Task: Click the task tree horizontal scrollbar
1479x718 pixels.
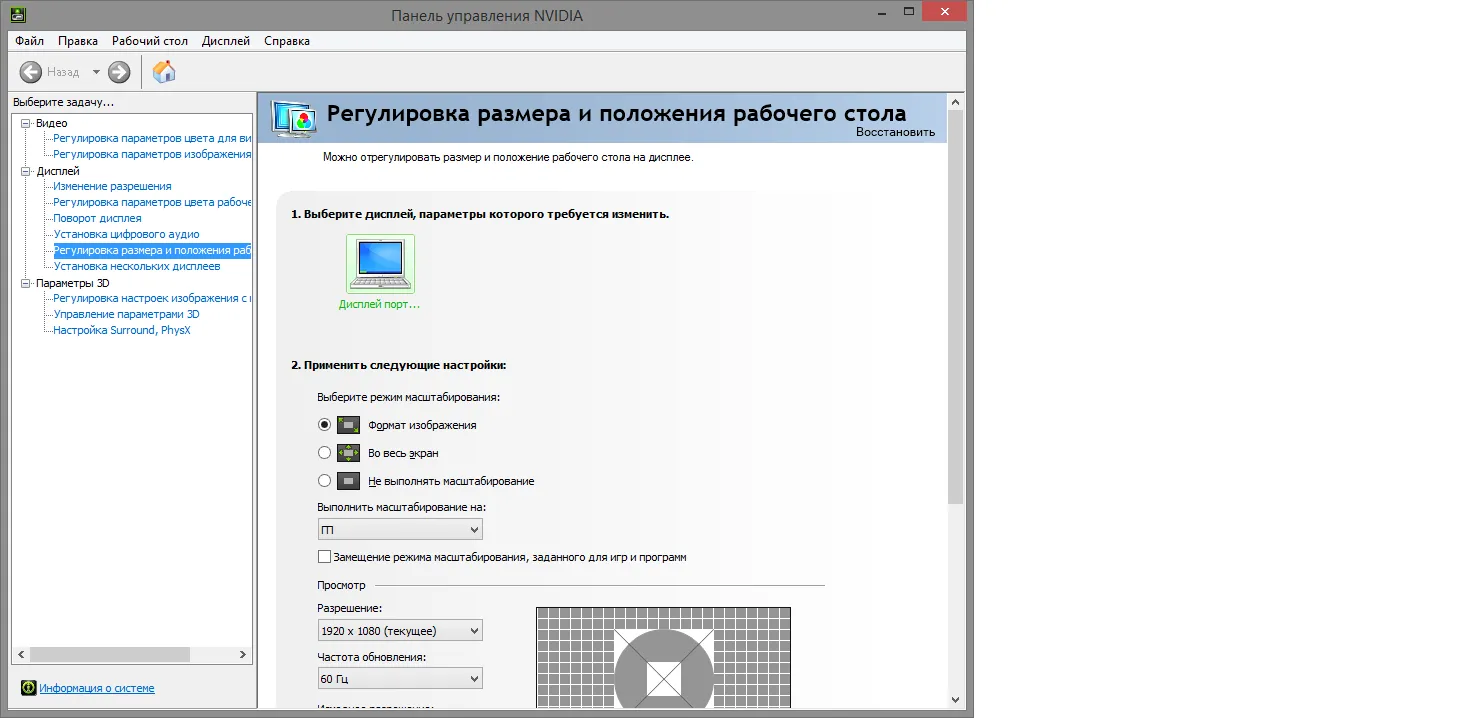Action: 110,654
